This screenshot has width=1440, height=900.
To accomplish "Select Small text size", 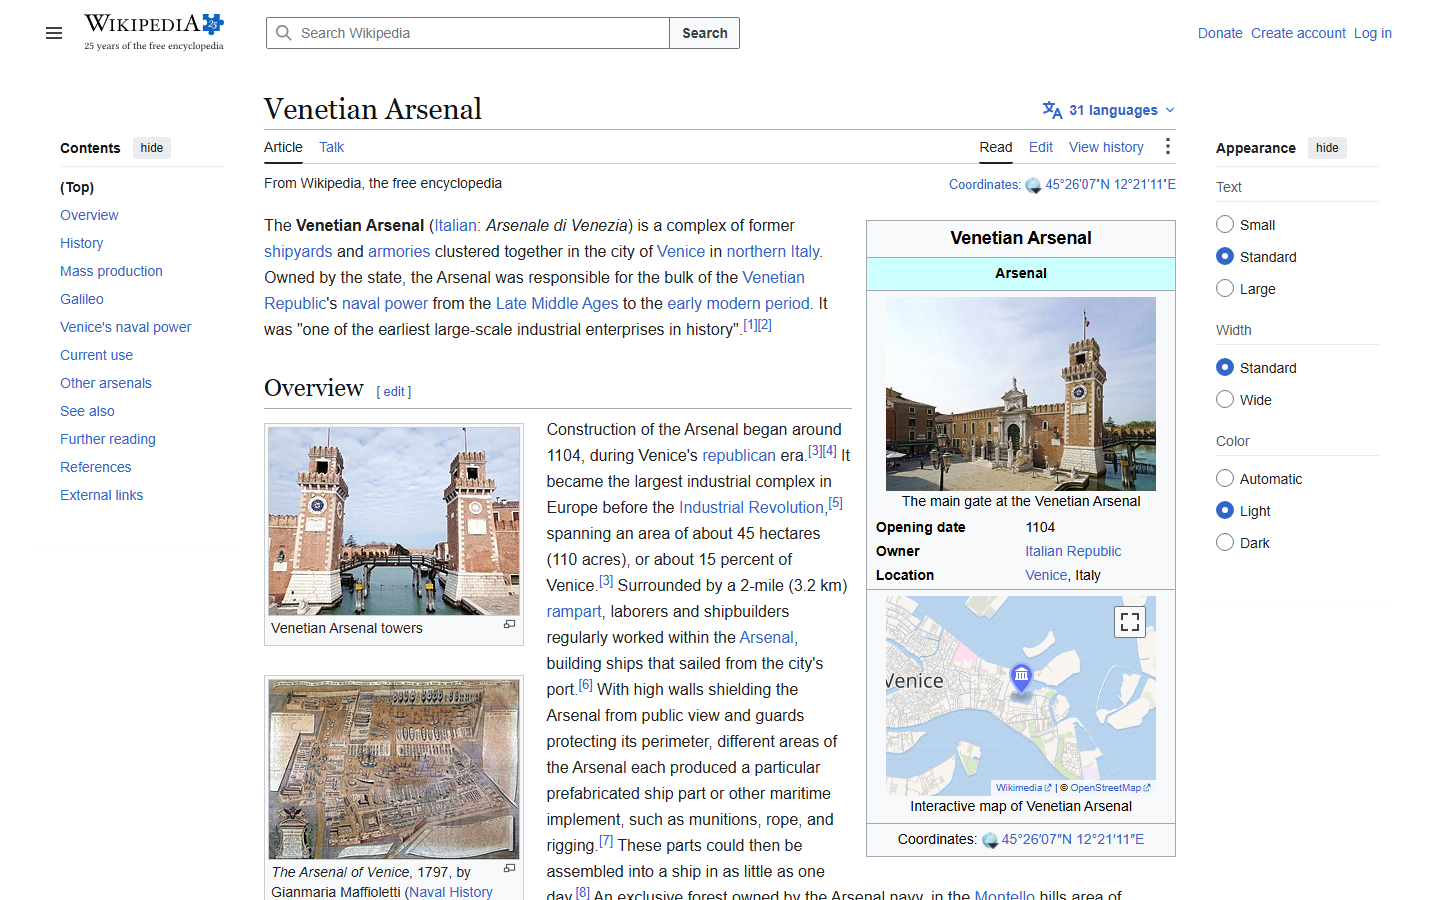I will click(1225, 224).
